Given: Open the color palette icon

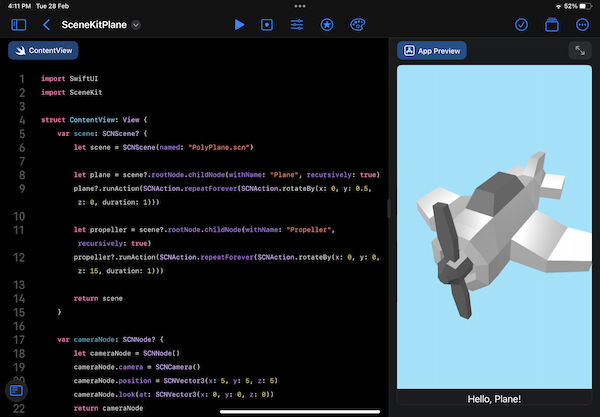Looking at the screenshot, I should [x=357, y=25].
